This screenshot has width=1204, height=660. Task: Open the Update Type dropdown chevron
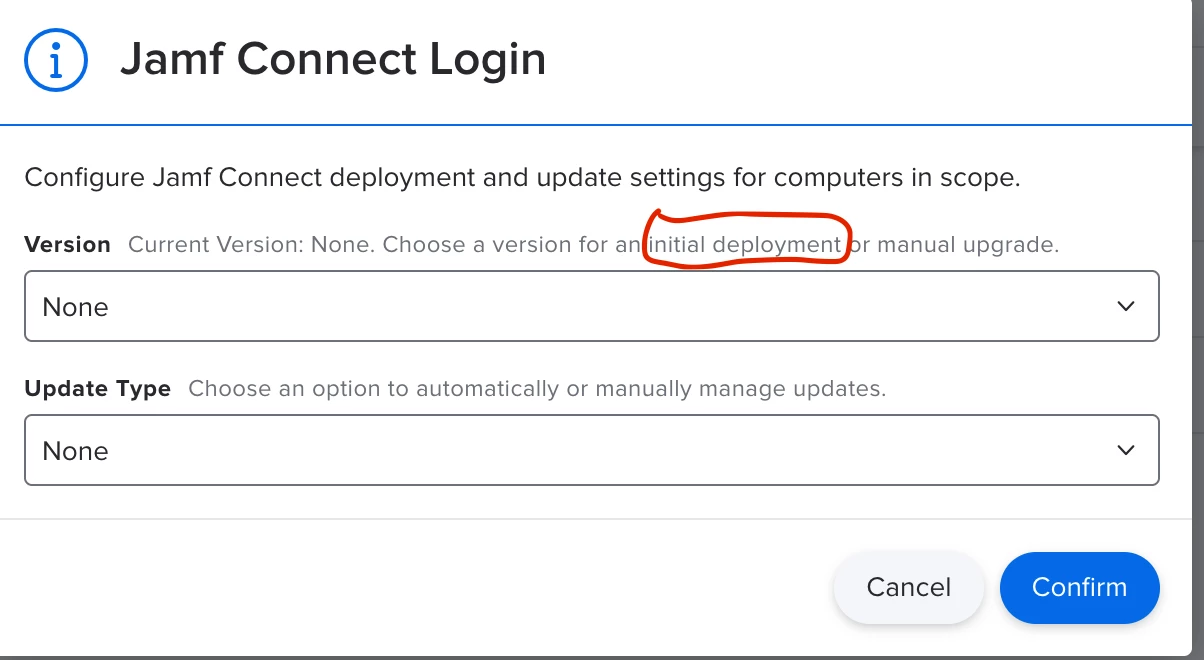click(1126, 450)
